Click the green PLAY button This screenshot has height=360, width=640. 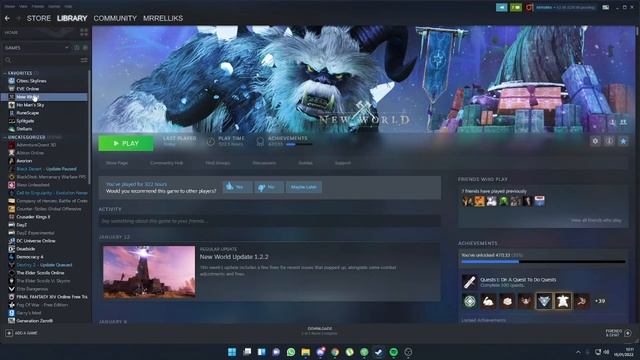[126, 143]
